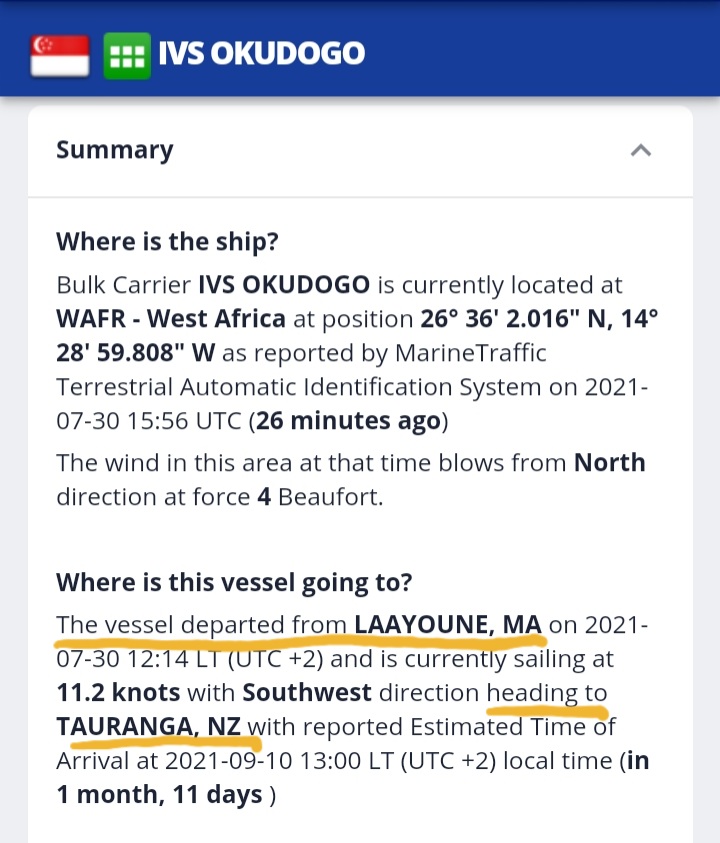
Task: Click the Summary panel header
Action: pyautogui.click(x=360, y=151)
